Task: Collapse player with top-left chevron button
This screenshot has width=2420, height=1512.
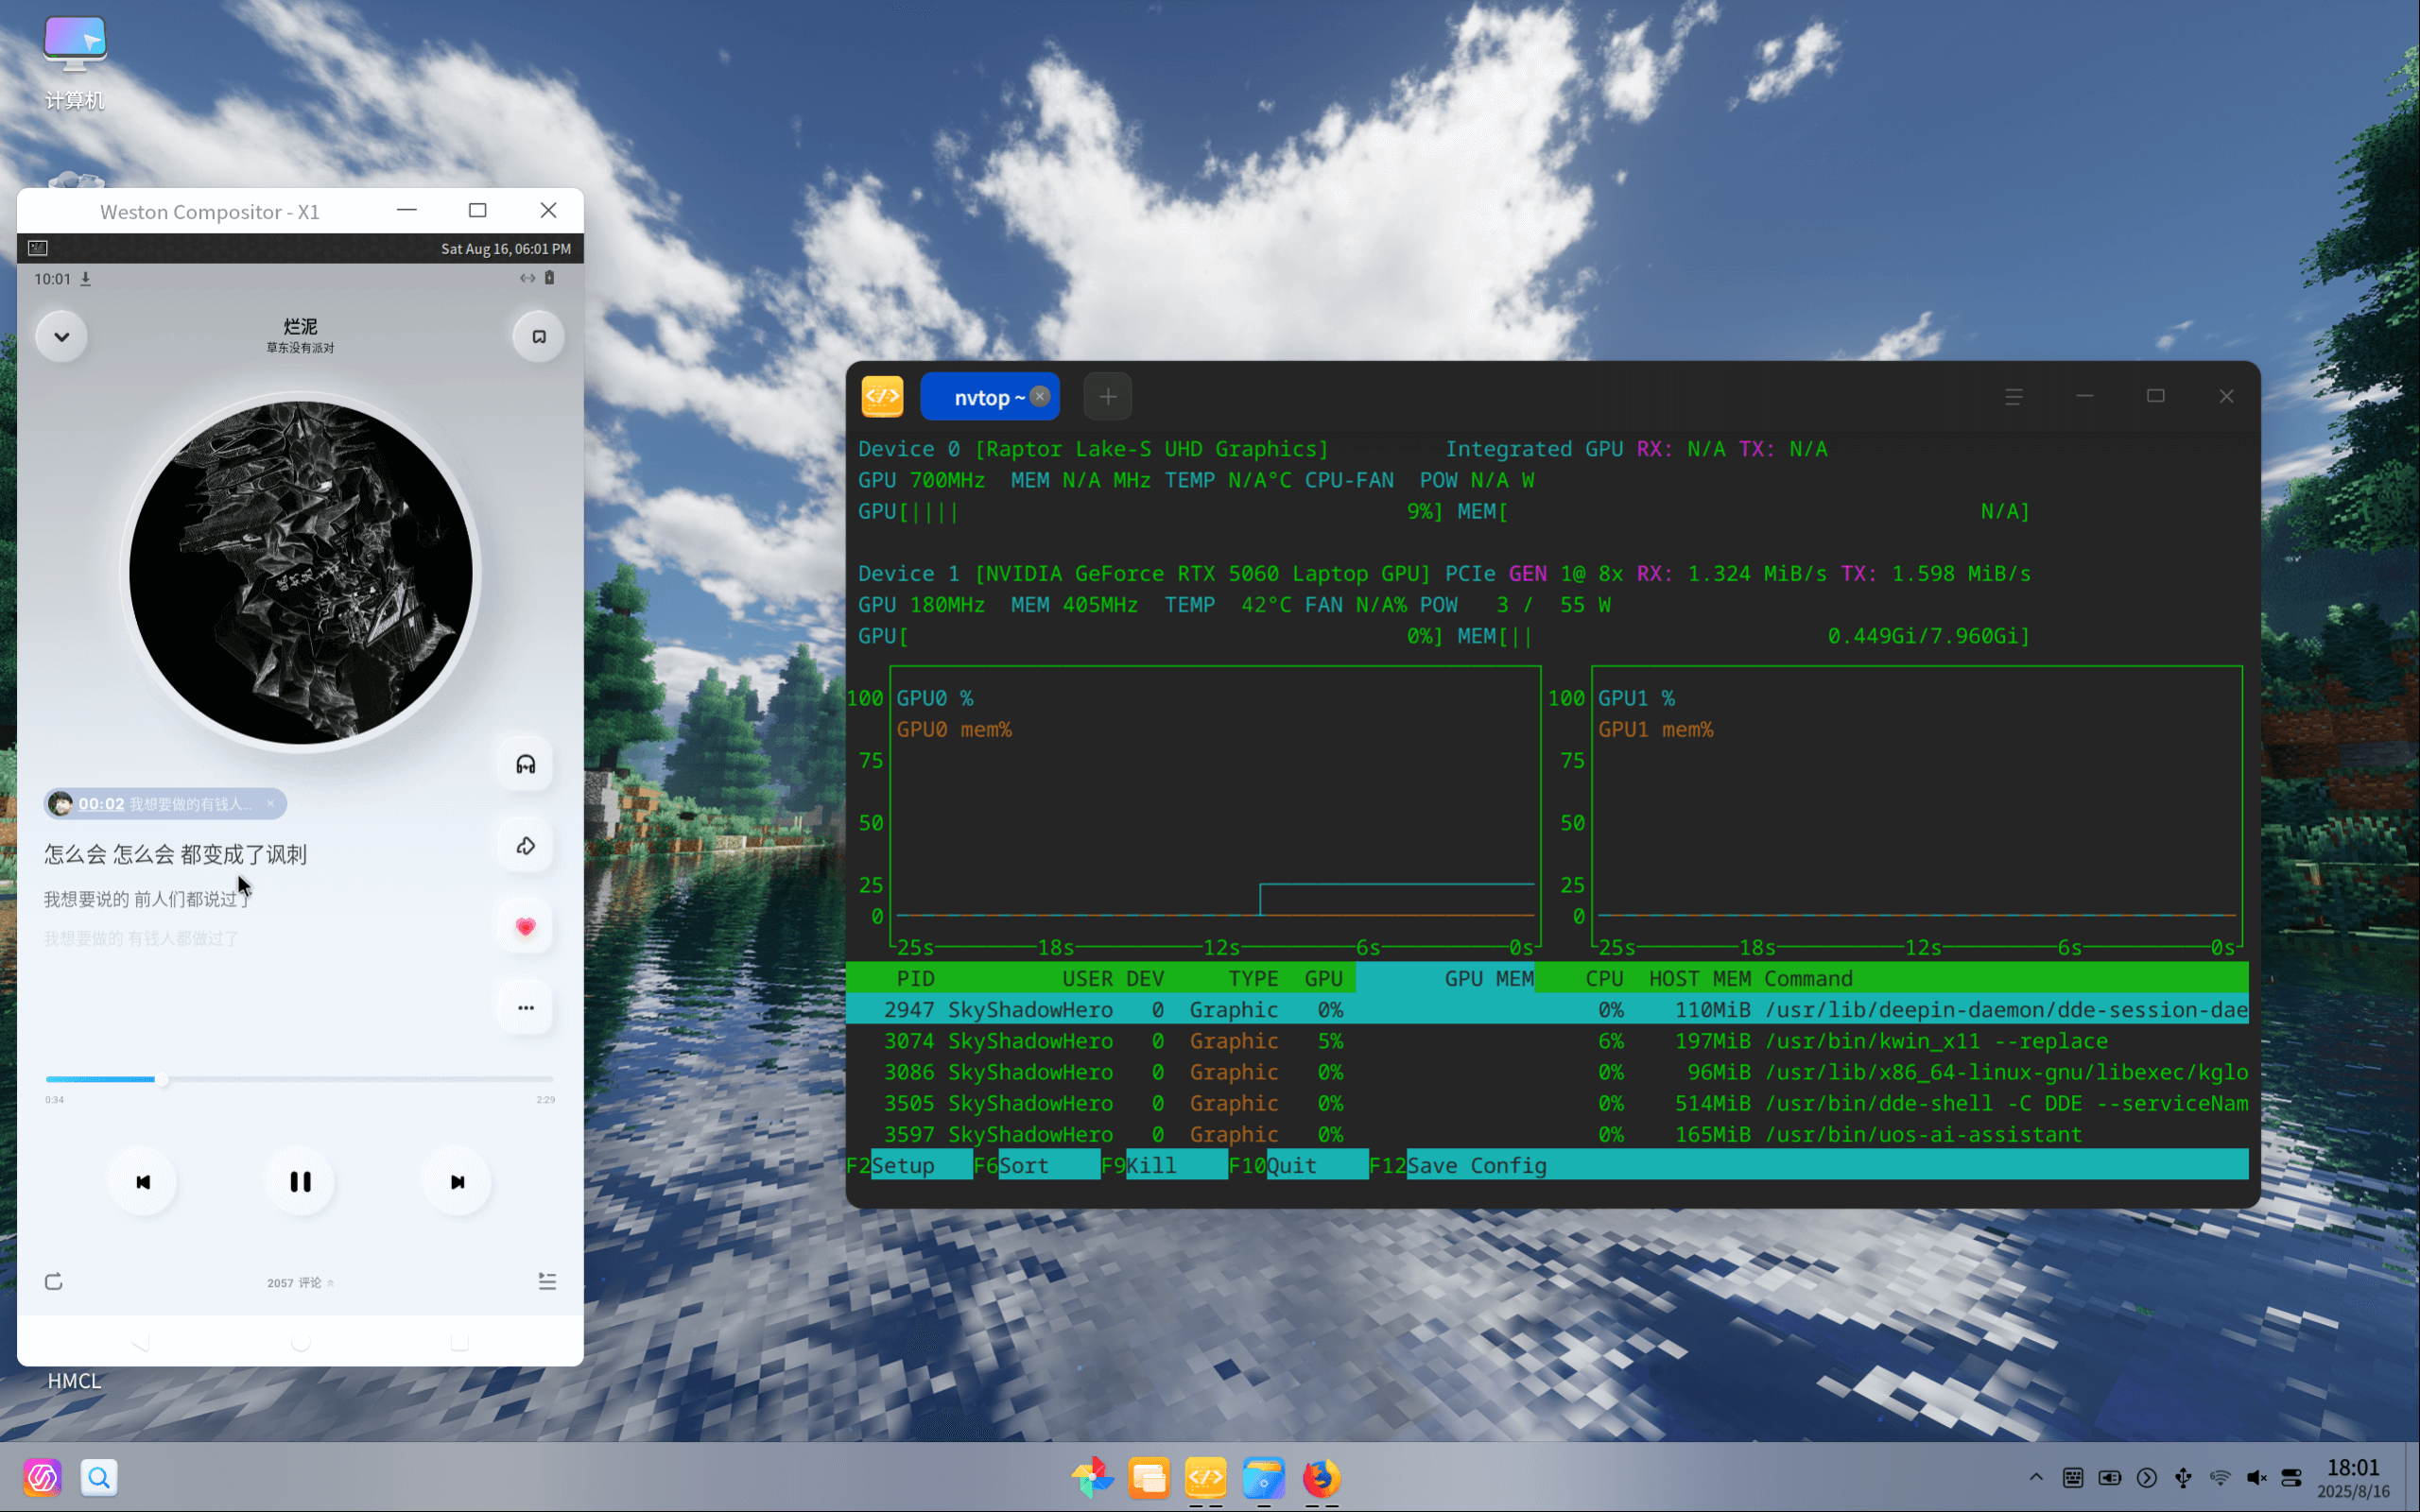Action: coord(61,337)
